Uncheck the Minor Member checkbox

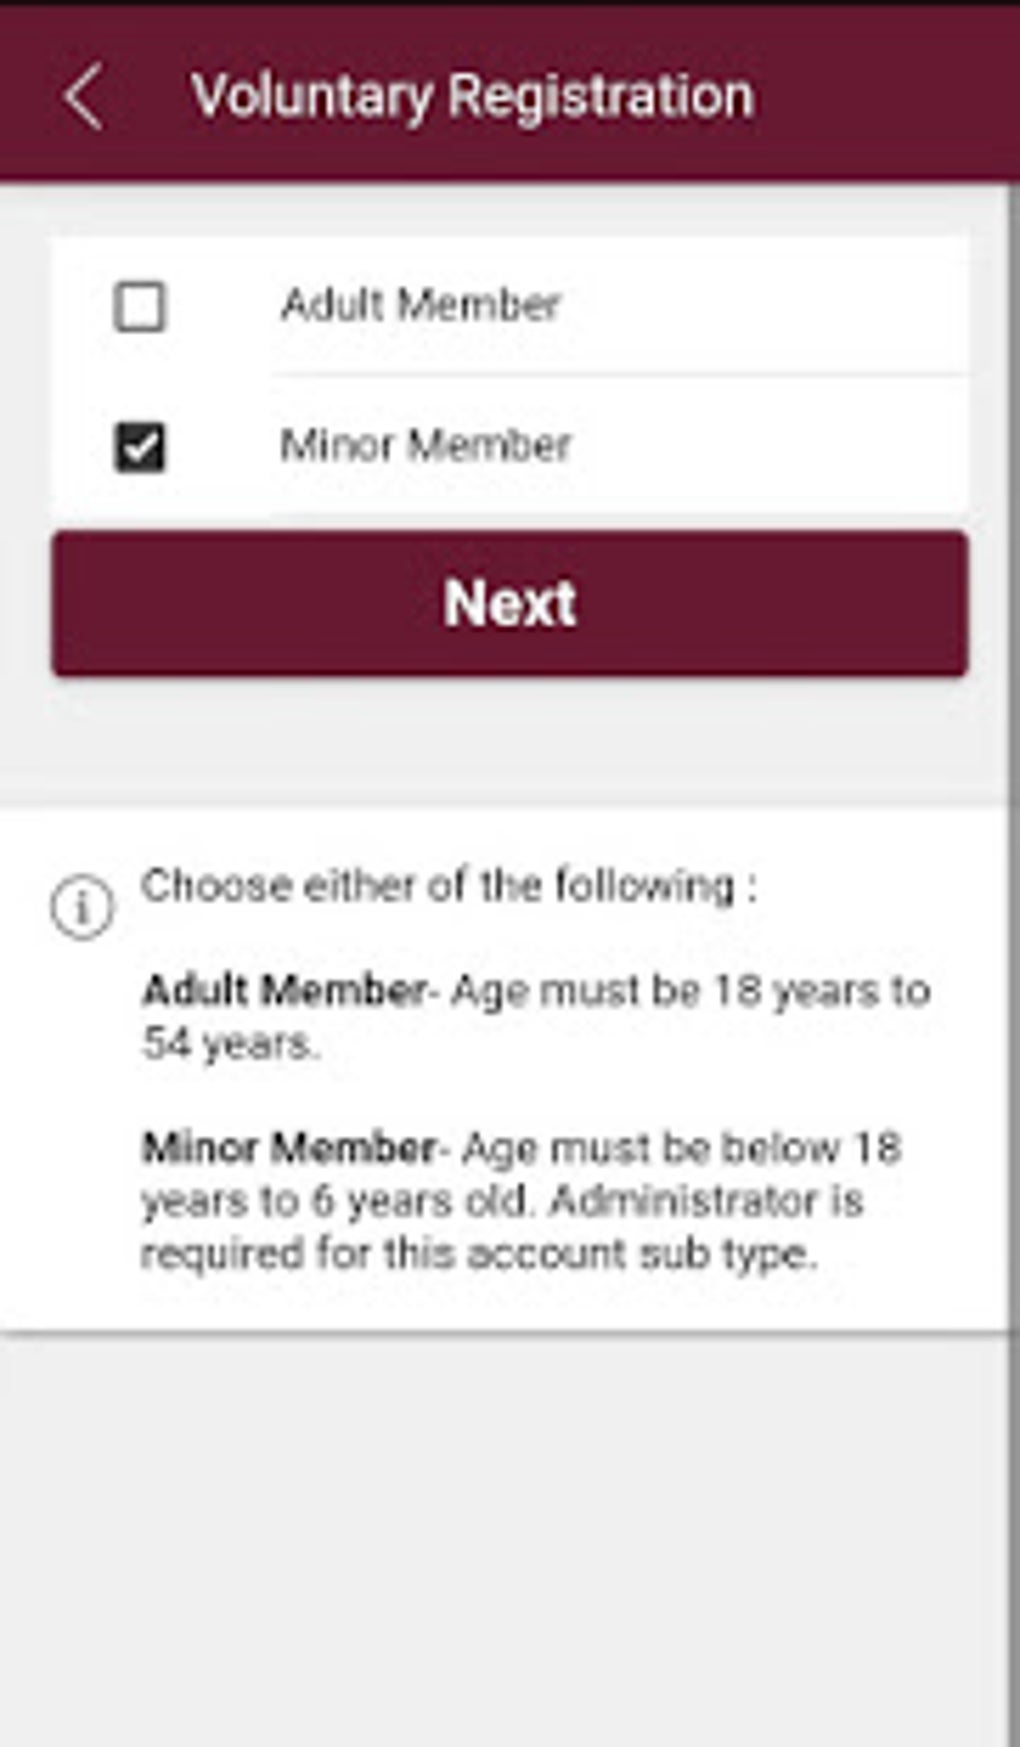pos(139,446)
